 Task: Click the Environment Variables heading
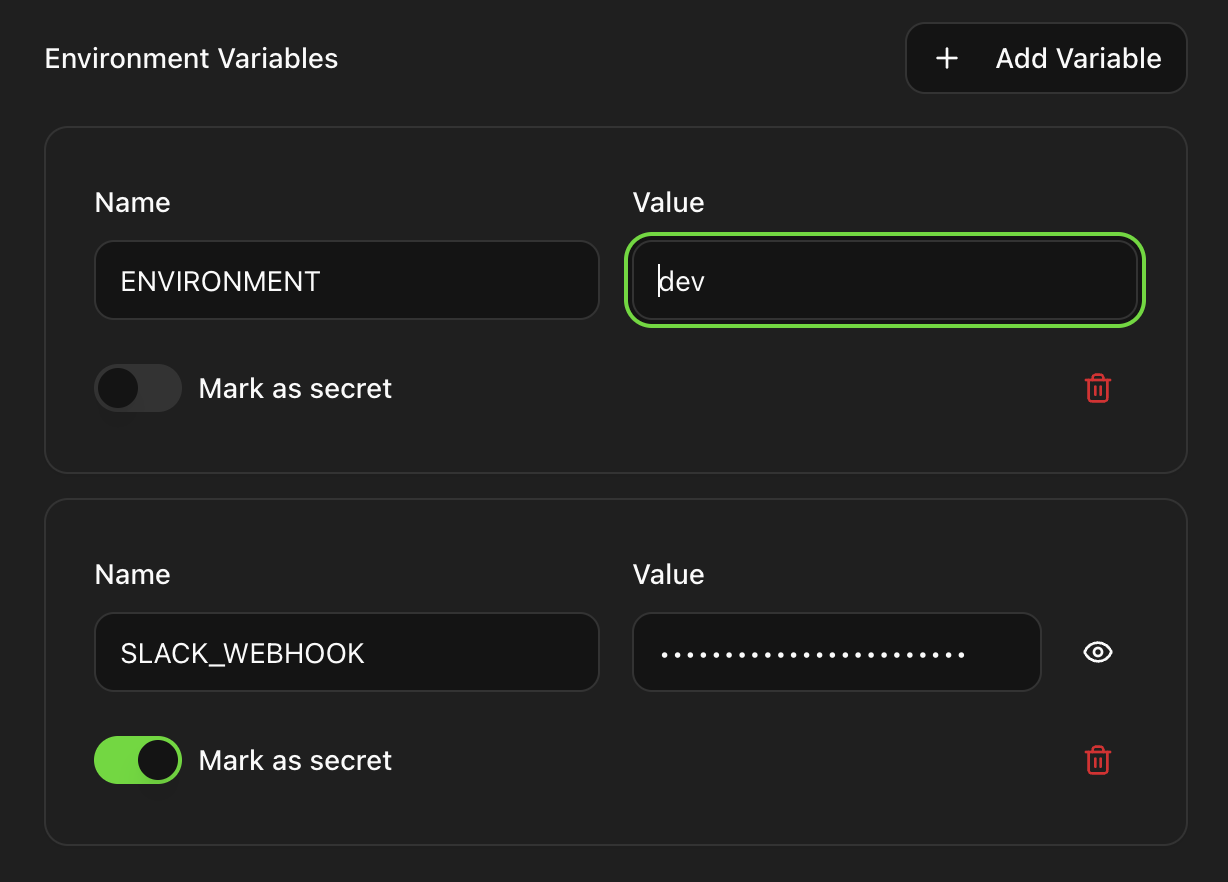191,58
